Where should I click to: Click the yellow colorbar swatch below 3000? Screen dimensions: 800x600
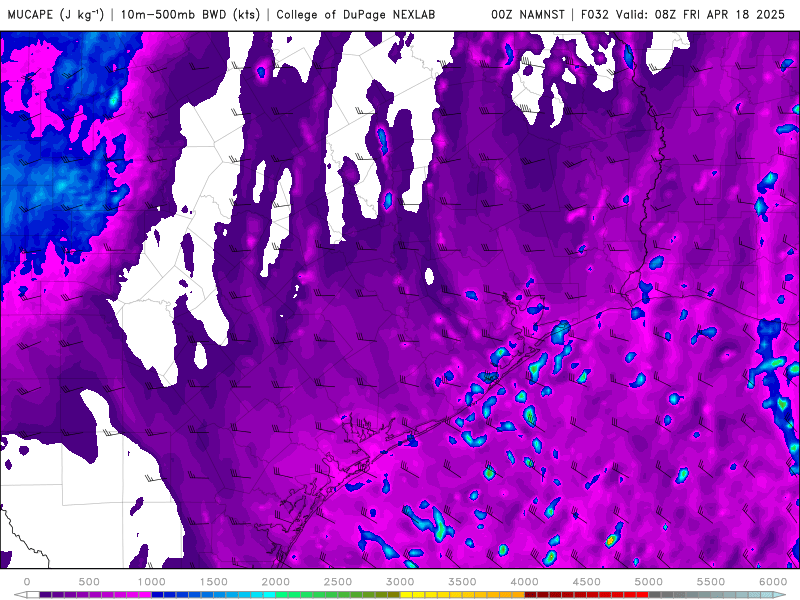pos(406,595)
